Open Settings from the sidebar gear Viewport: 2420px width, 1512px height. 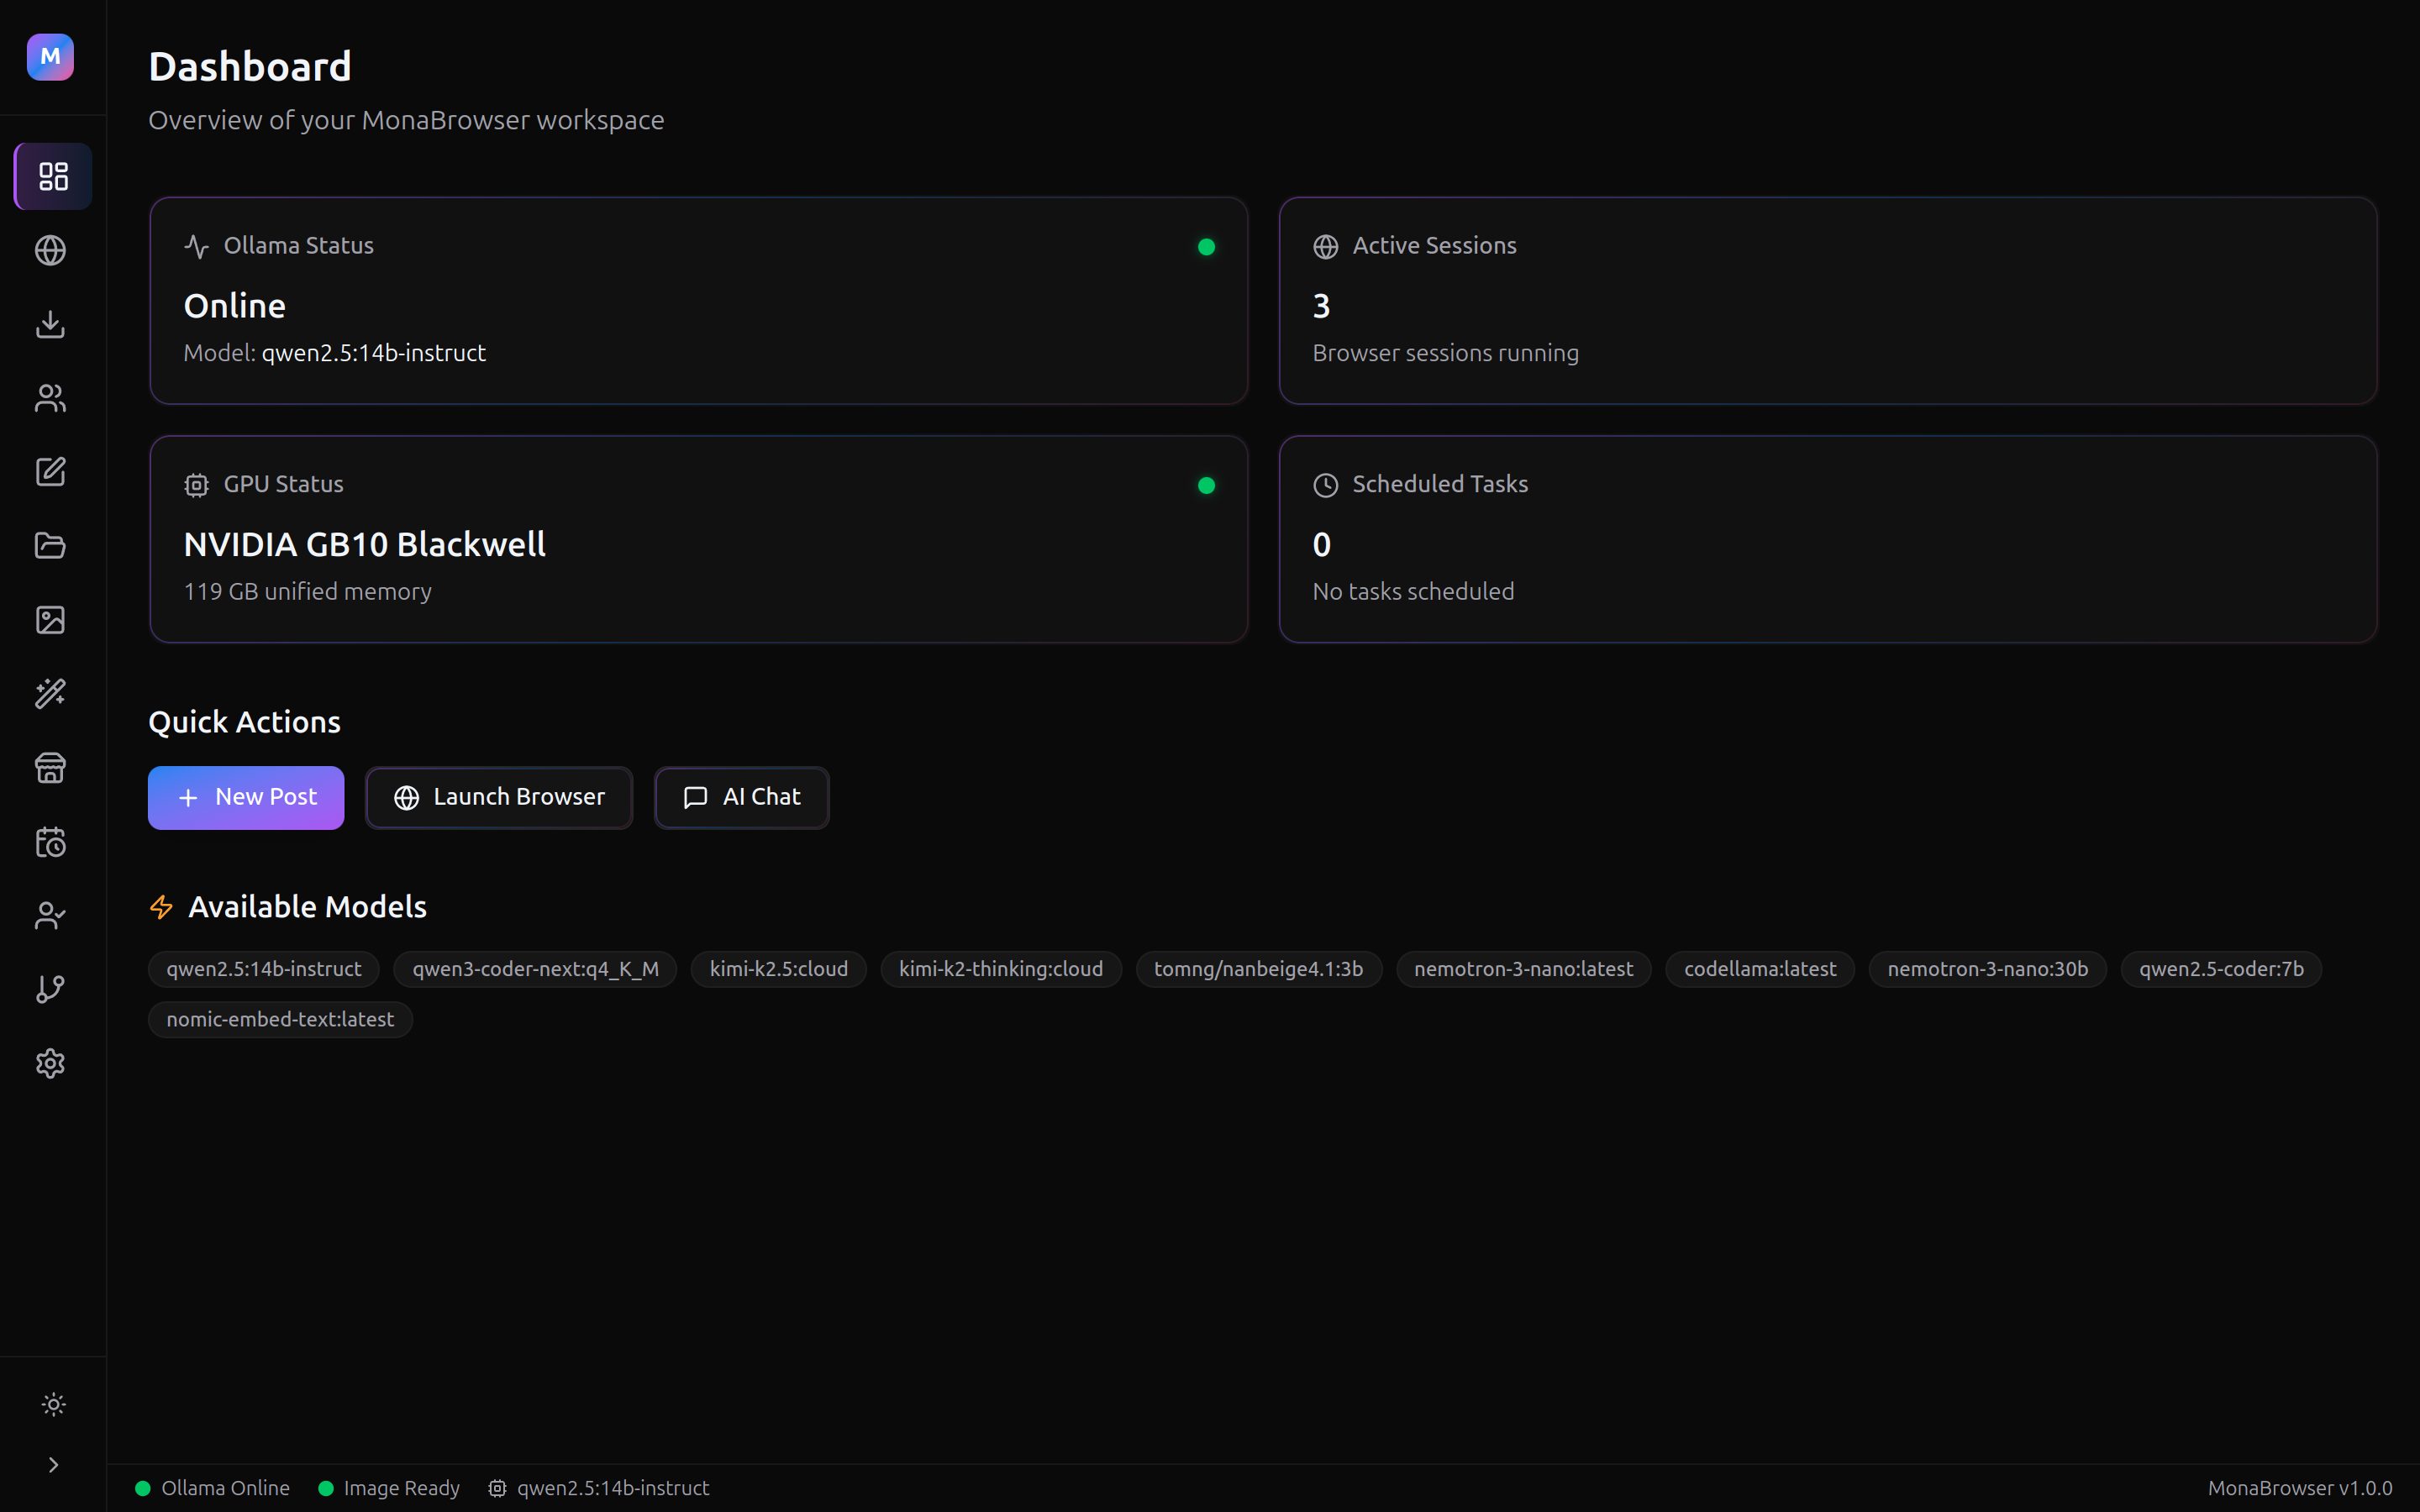pos(51,1063)
